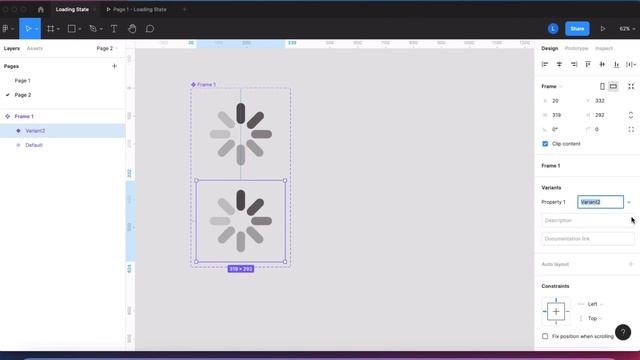Edit the X position field
The height and width of the screenshot is (360, 640).
(562, 101)
